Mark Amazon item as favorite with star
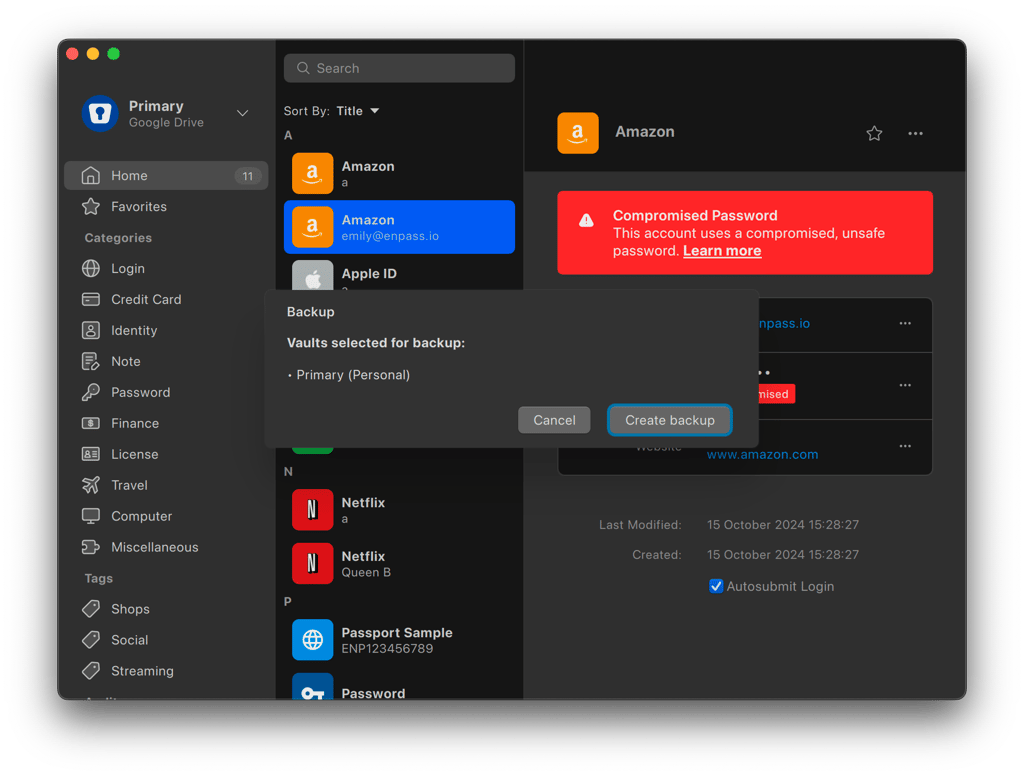 click(x=874, y=133)
